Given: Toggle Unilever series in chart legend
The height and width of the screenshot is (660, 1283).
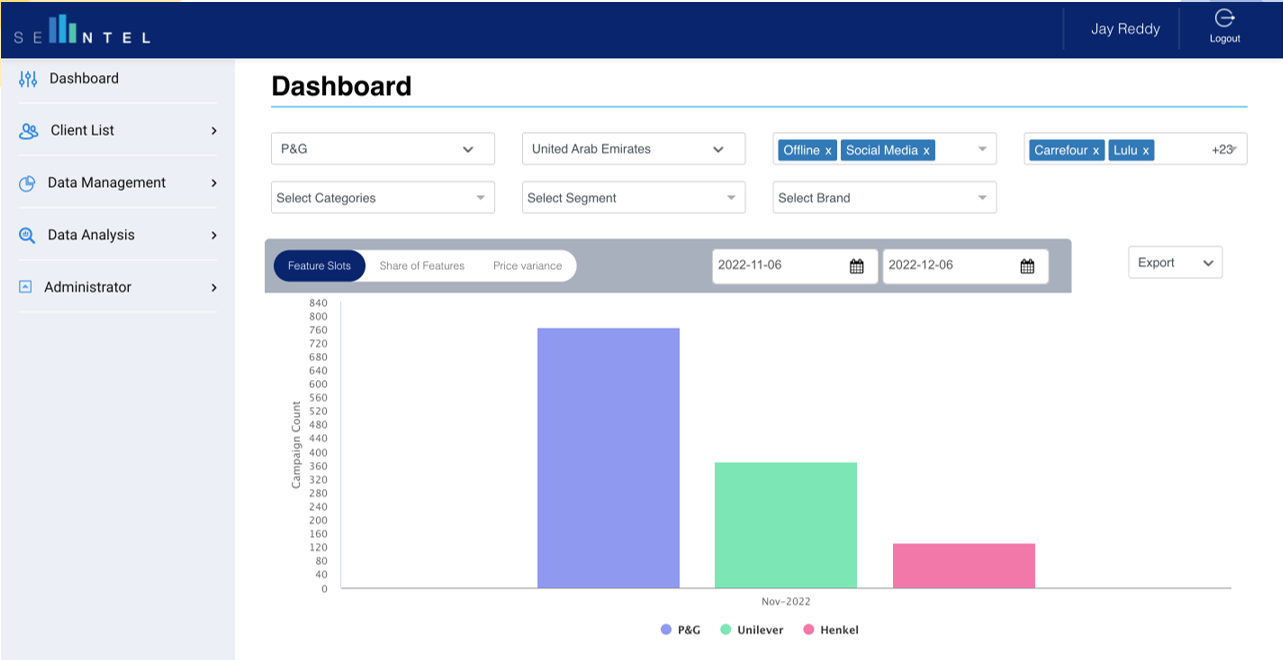Looking at the screenshot, I should pyautogui.click(x=751, y=630).
